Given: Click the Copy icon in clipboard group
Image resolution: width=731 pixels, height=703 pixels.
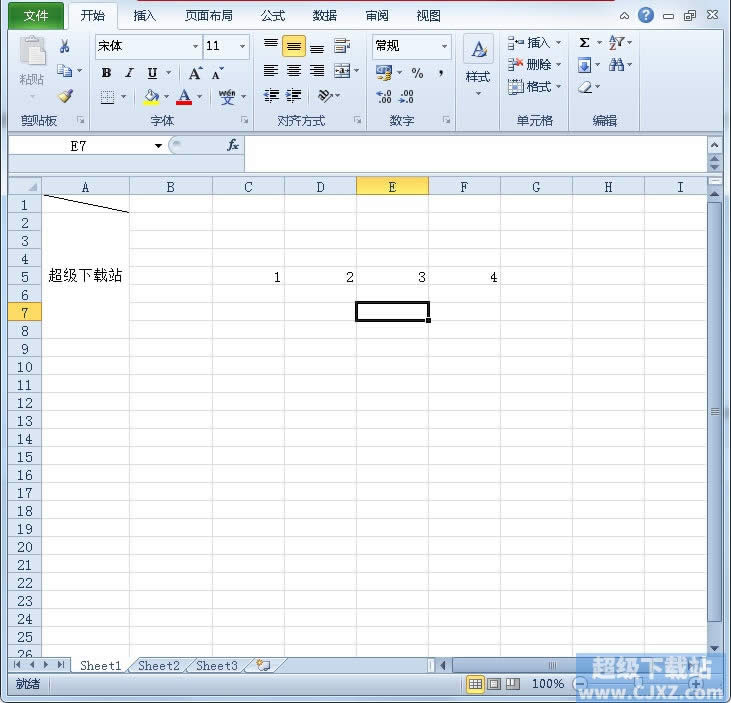Looking at the screenshot, I should 64,71.
